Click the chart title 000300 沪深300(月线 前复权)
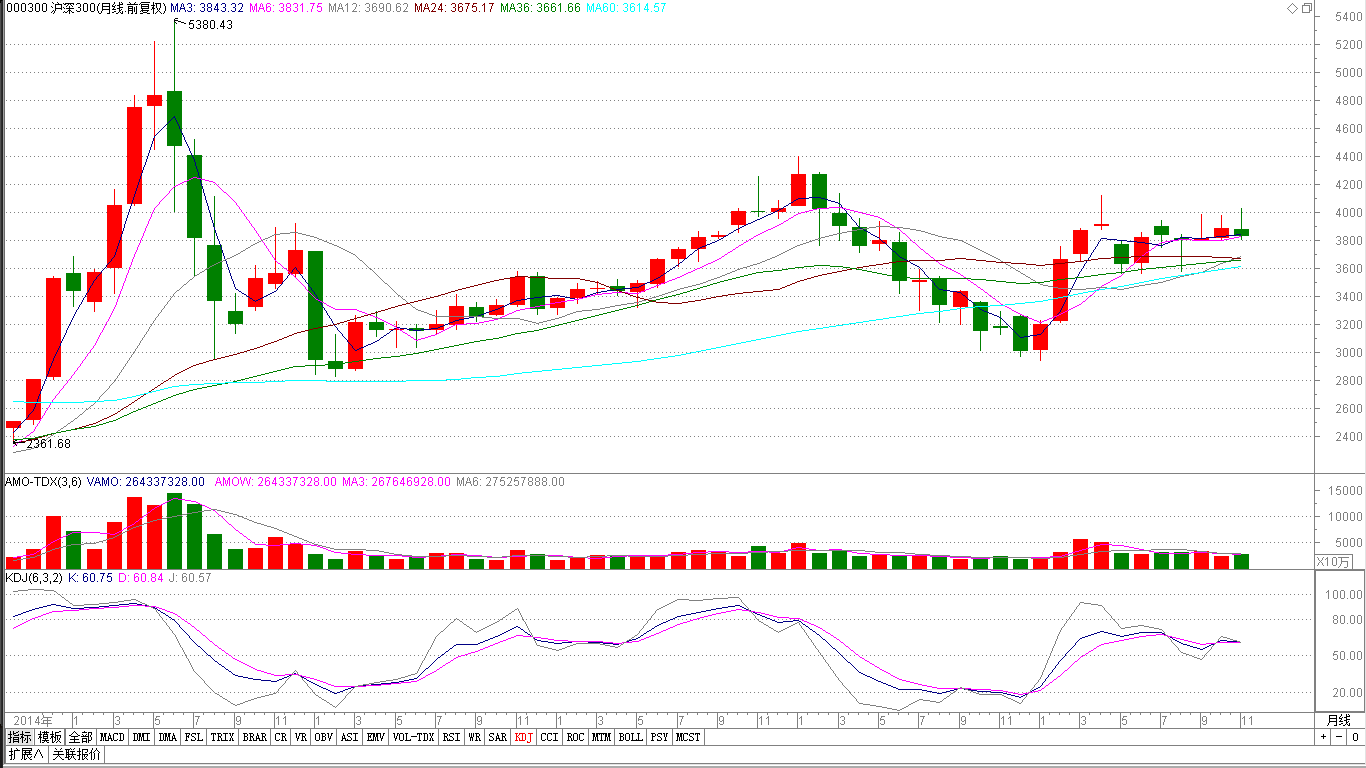 [x=85, y=8]
